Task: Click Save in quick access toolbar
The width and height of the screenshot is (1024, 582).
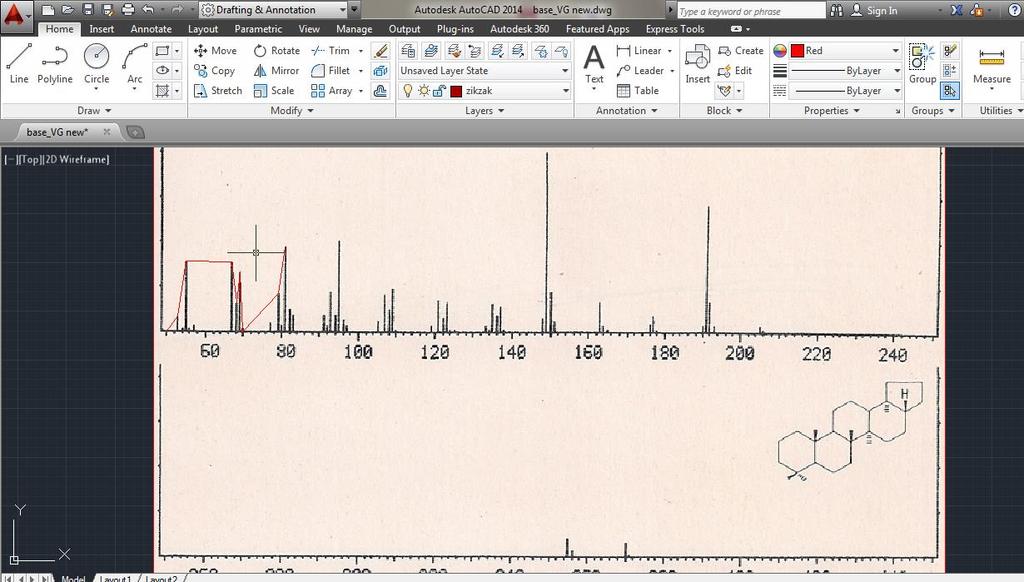Action: (x=88, y=10)
